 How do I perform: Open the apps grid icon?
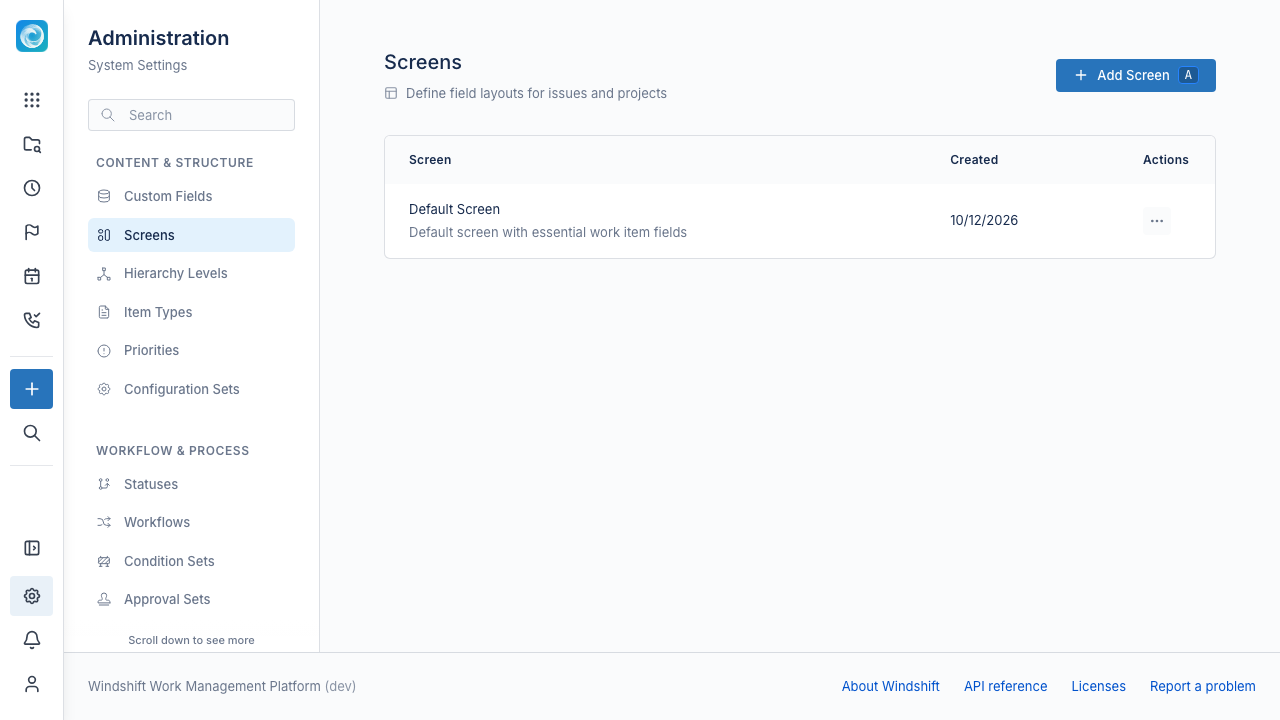pyautogui.click(x=32, y=100)
